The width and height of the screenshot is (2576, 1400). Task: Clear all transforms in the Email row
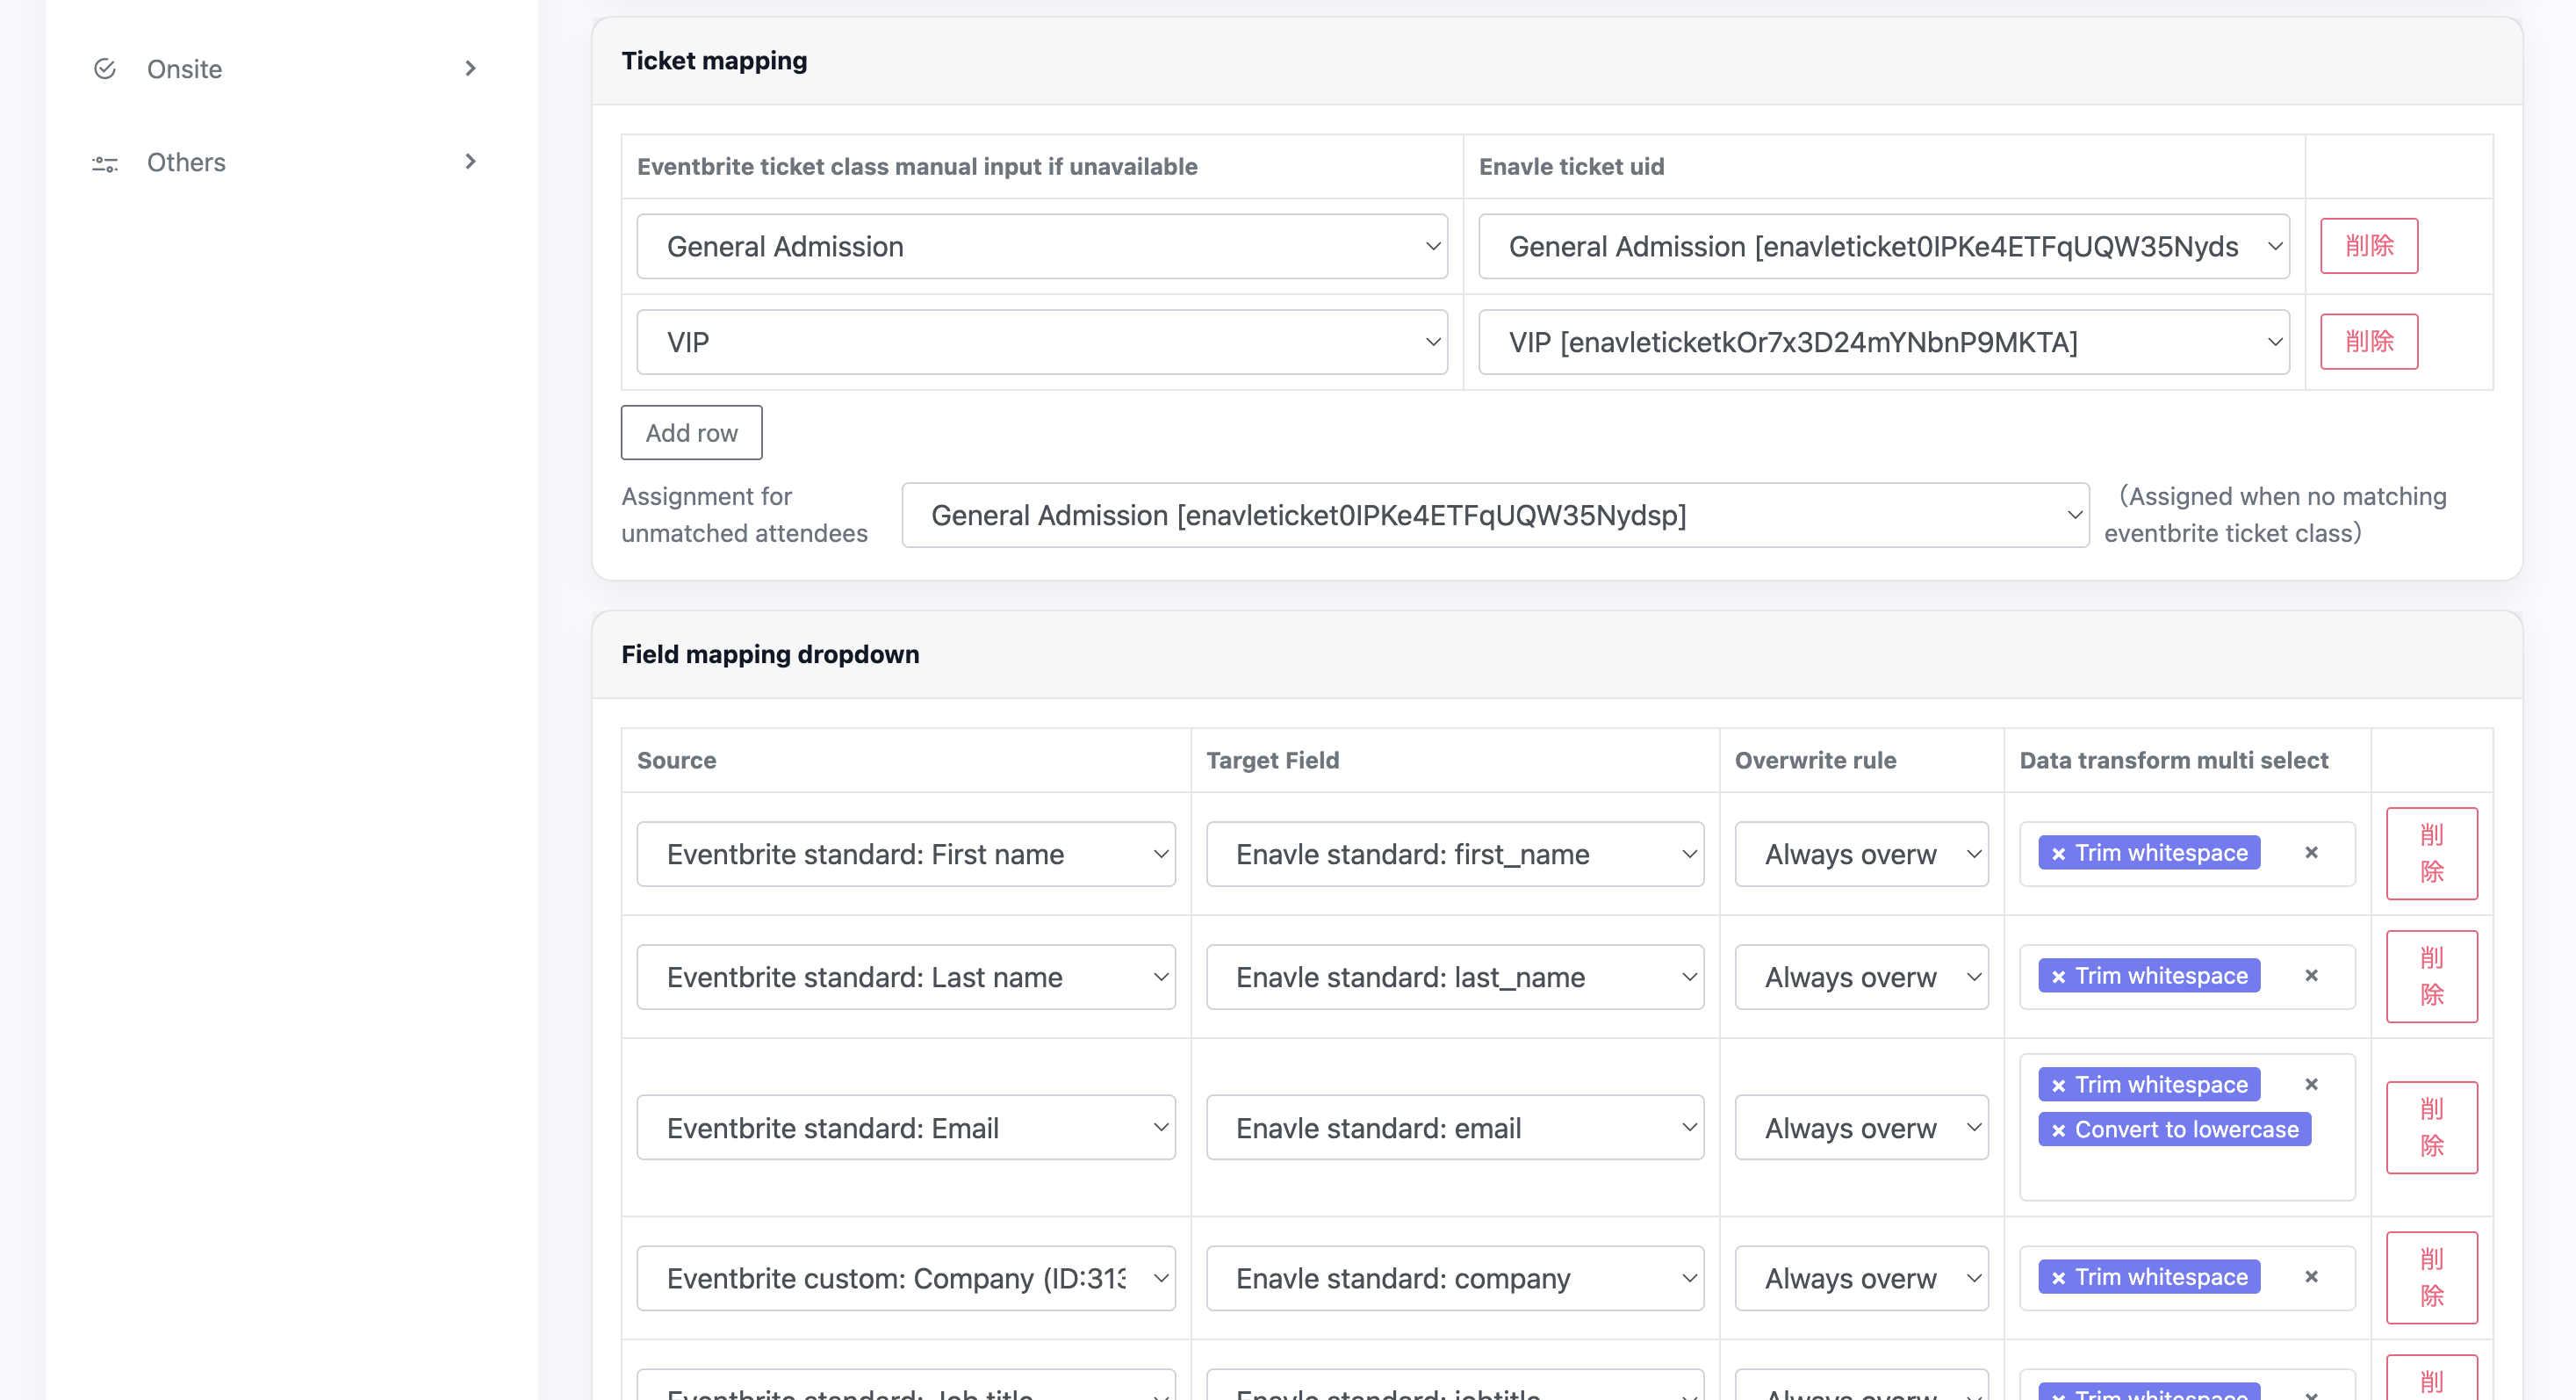[x=2311, y=1085]
